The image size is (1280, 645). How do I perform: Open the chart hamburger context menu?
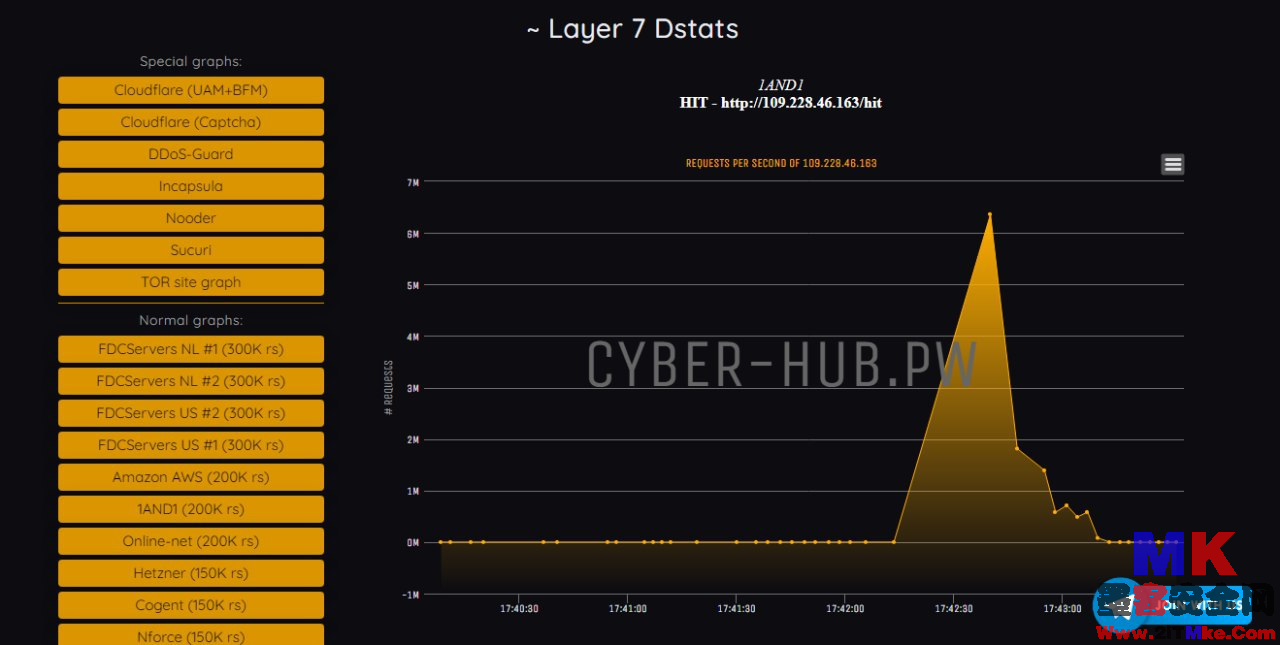1172,164
